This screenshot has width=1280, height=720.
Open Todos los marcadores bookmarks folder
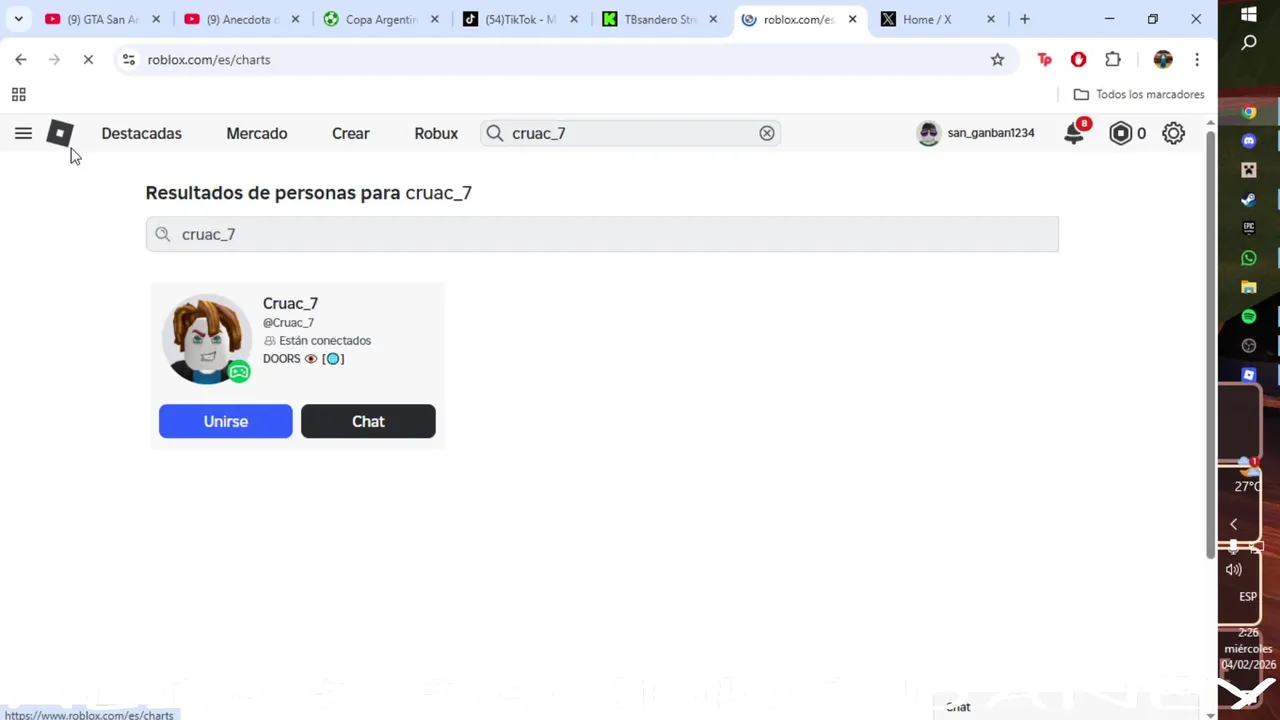coord(1139,94)
